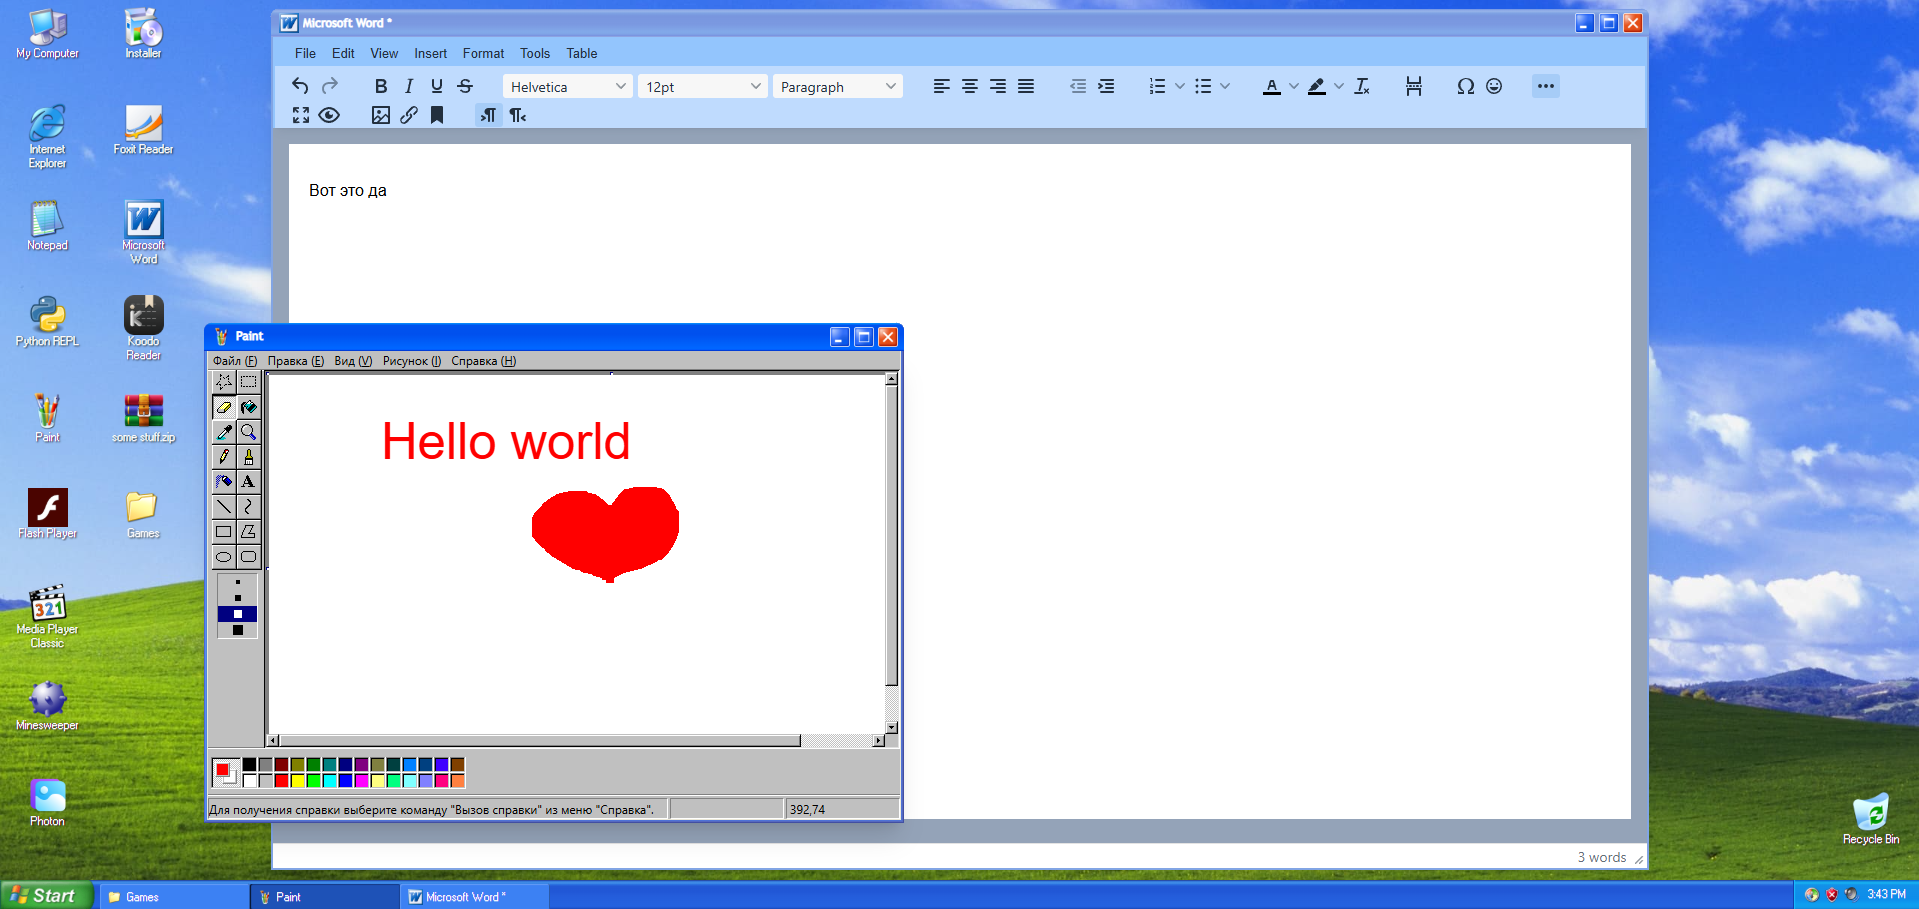Click the Start button
The image size is (1919, 909).
tap(46, 896)
